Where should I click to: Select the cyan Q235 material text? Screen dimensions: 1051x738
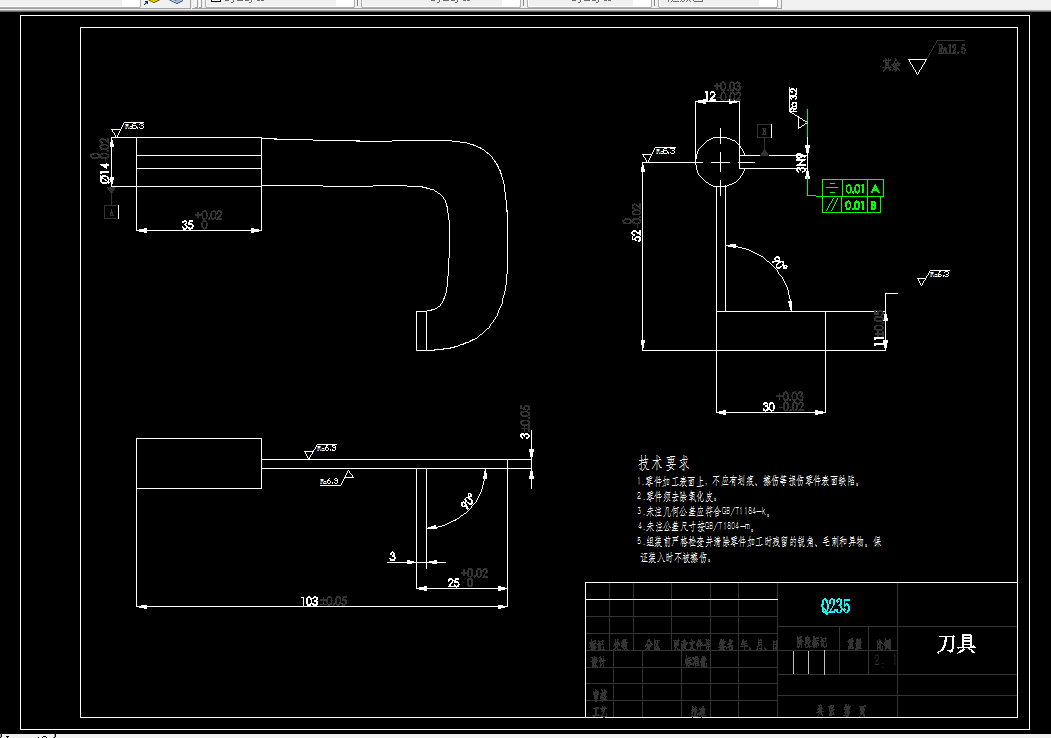pos(835,606)
